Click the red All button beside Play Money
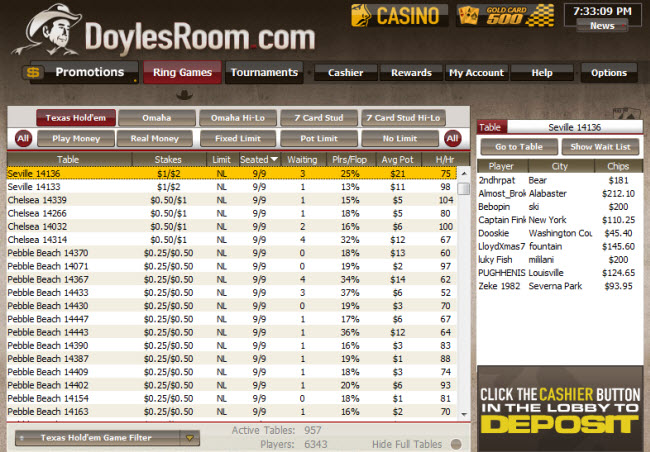This screenshot has width=650, height=452. click(23, 139)
